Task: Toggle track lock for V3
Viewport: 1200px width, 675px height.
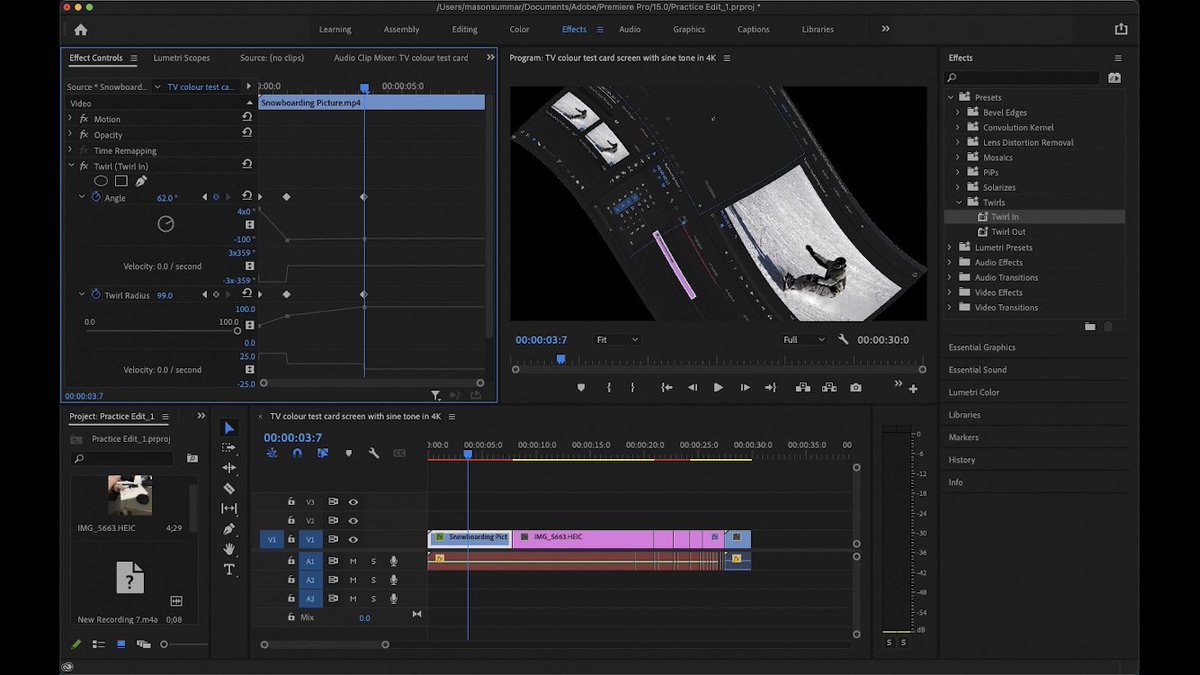Action: (291, 502)
